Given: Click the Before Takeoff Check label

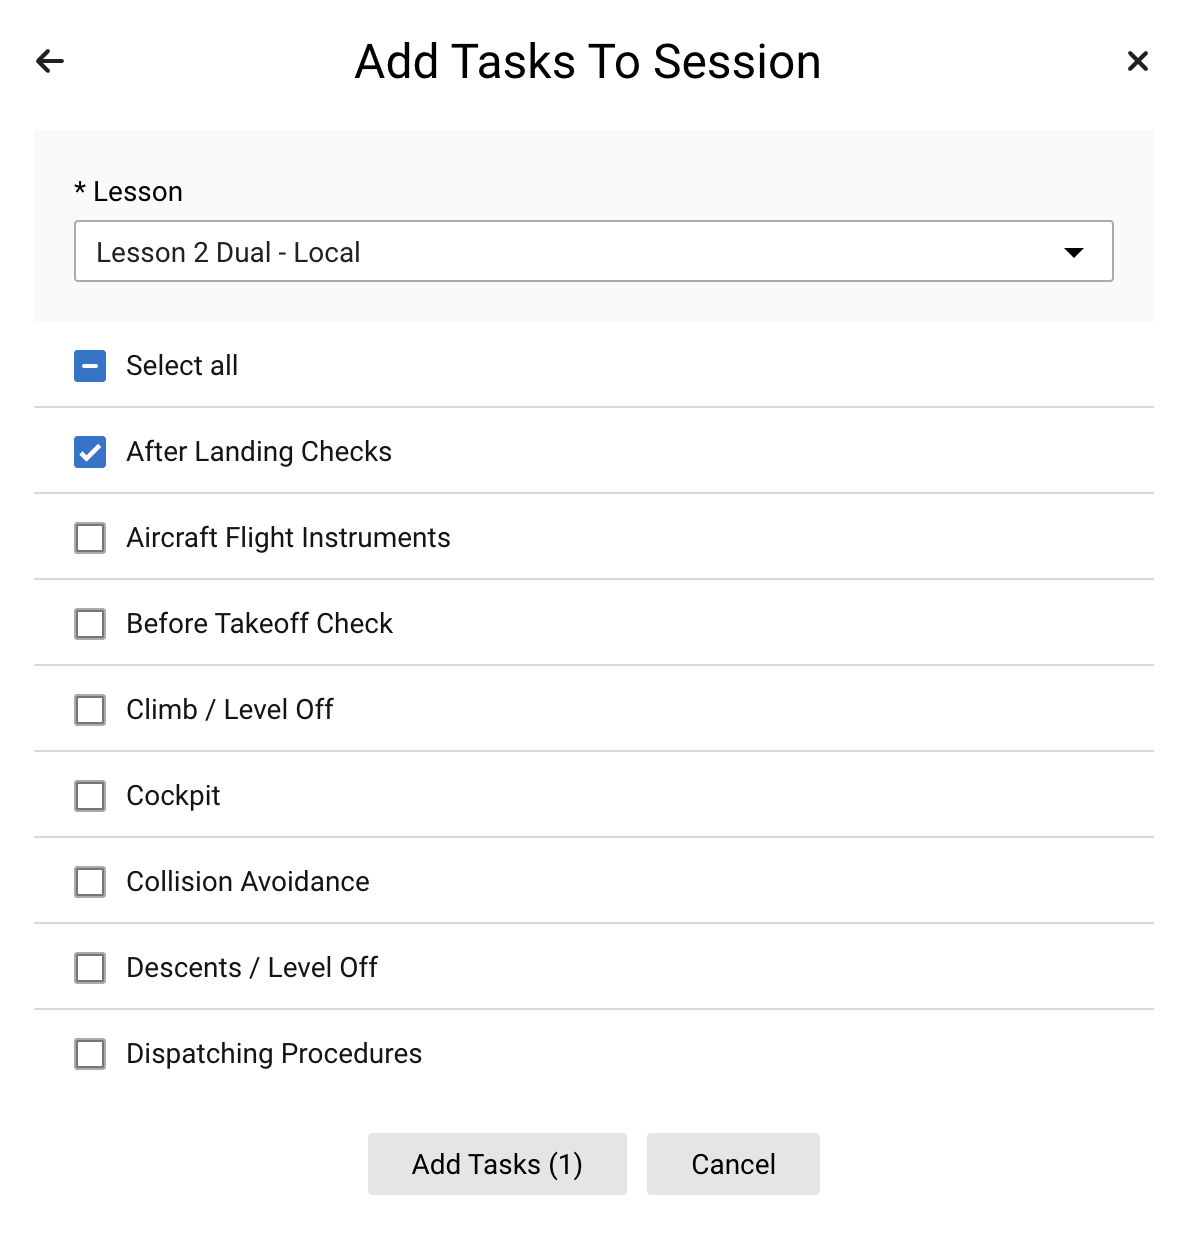Looking at the screenshot, I should [x=260, y=624].
